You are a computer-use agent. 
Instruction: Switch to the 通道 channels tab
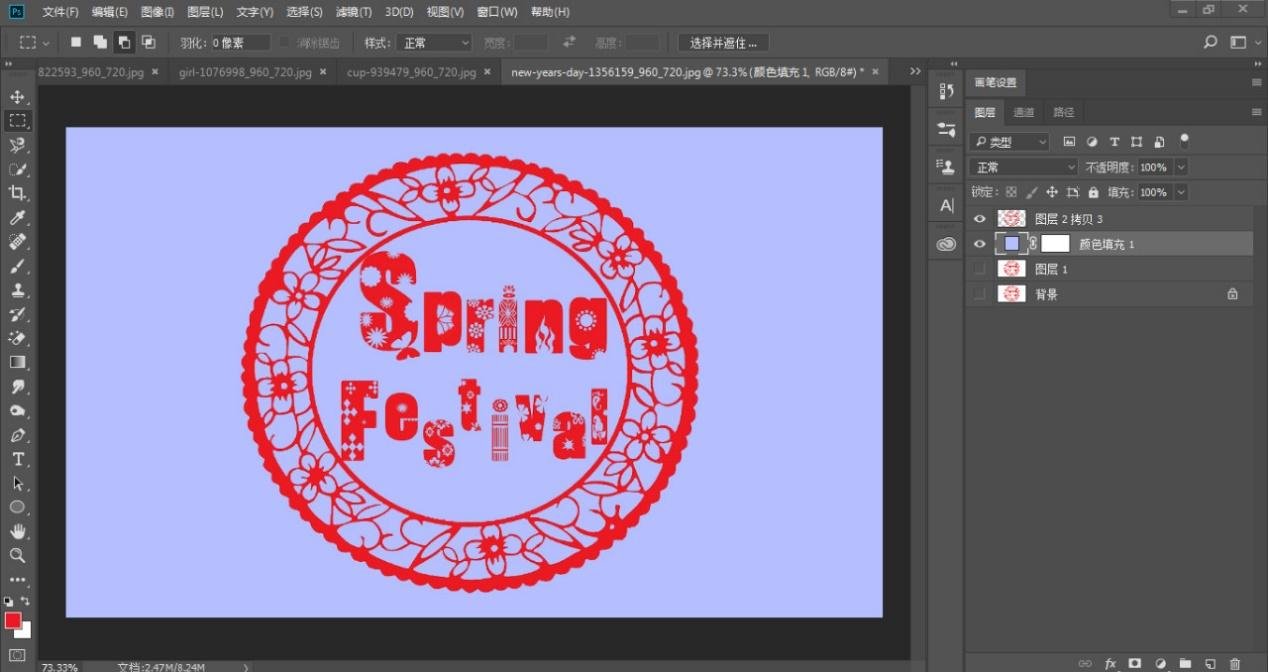1024,113
